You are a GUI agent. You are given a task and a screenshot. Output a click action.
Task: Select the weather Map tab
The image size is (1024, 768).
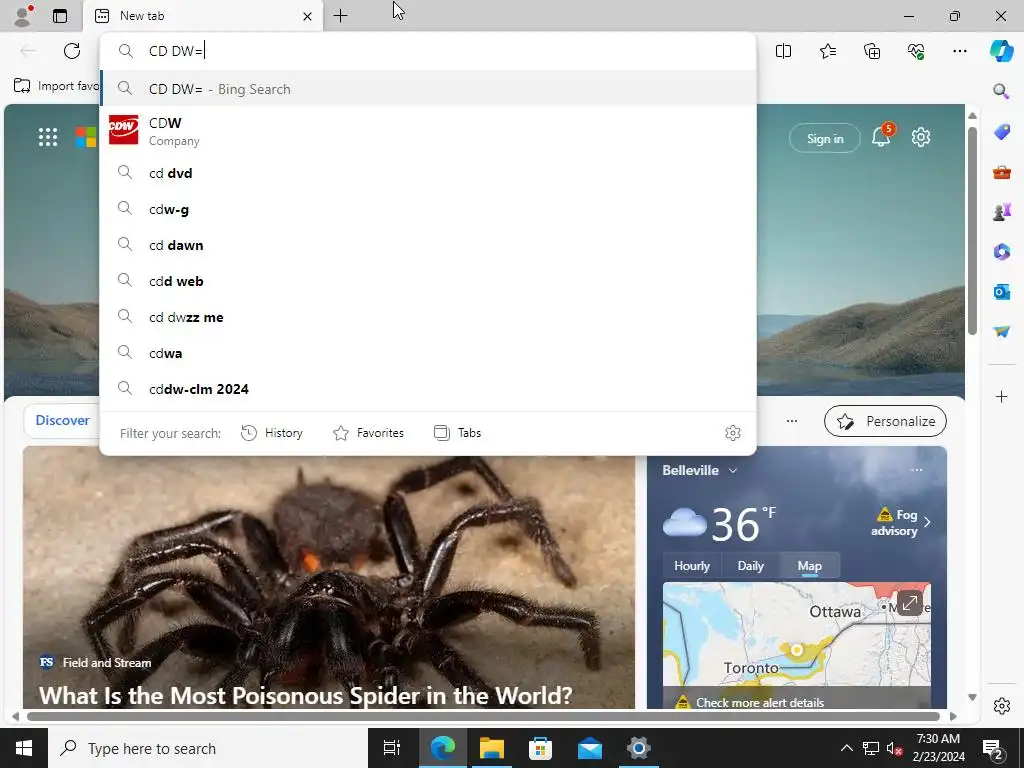pyautogui.click(x=809, y=566)
